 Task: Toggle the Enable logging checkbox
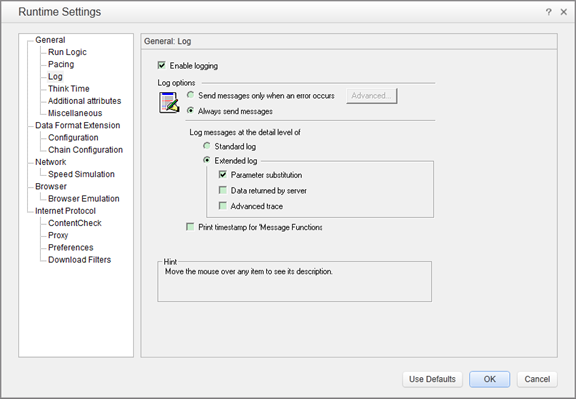pyautogui.click(x=161, y=65)
